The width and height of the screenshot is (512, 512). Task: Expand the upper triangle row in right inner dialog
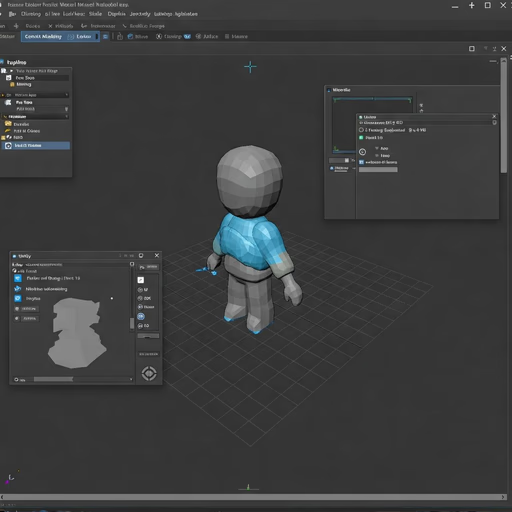click(x=377, y=148)
